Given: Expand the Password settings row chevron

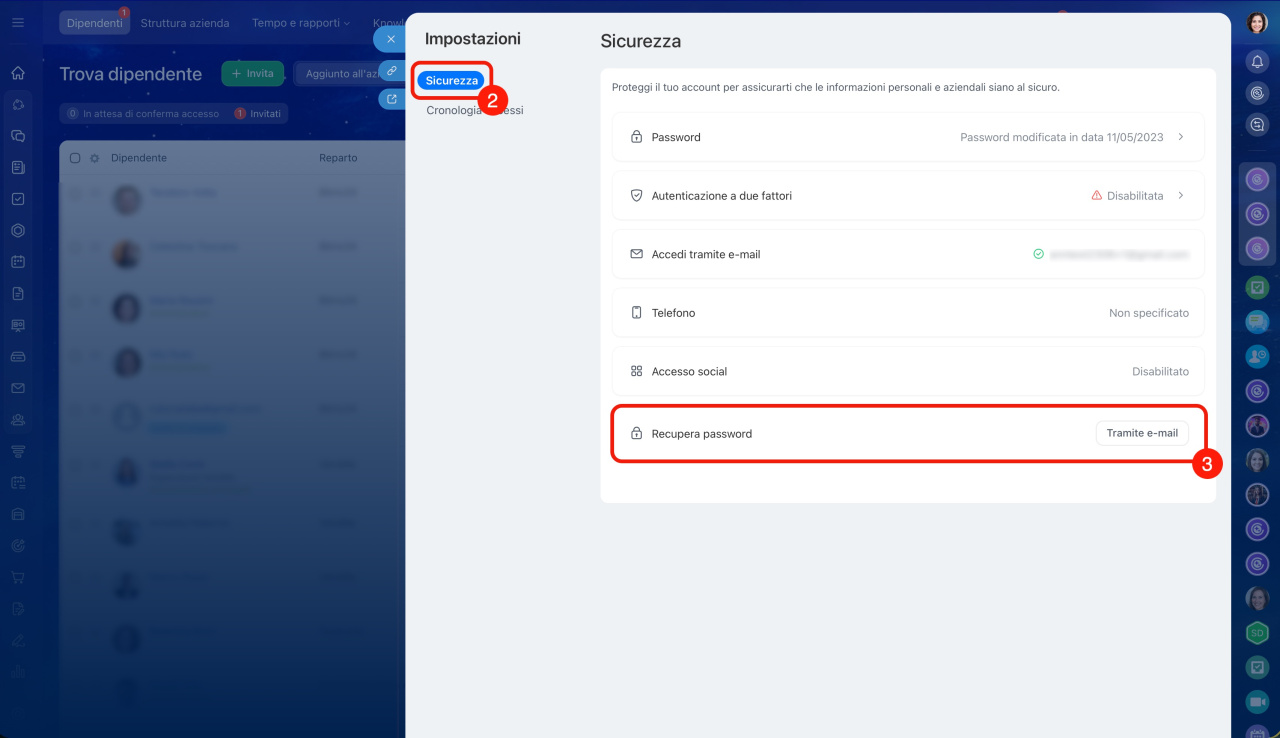Looking at the screenshot, I should (1181, 137).
